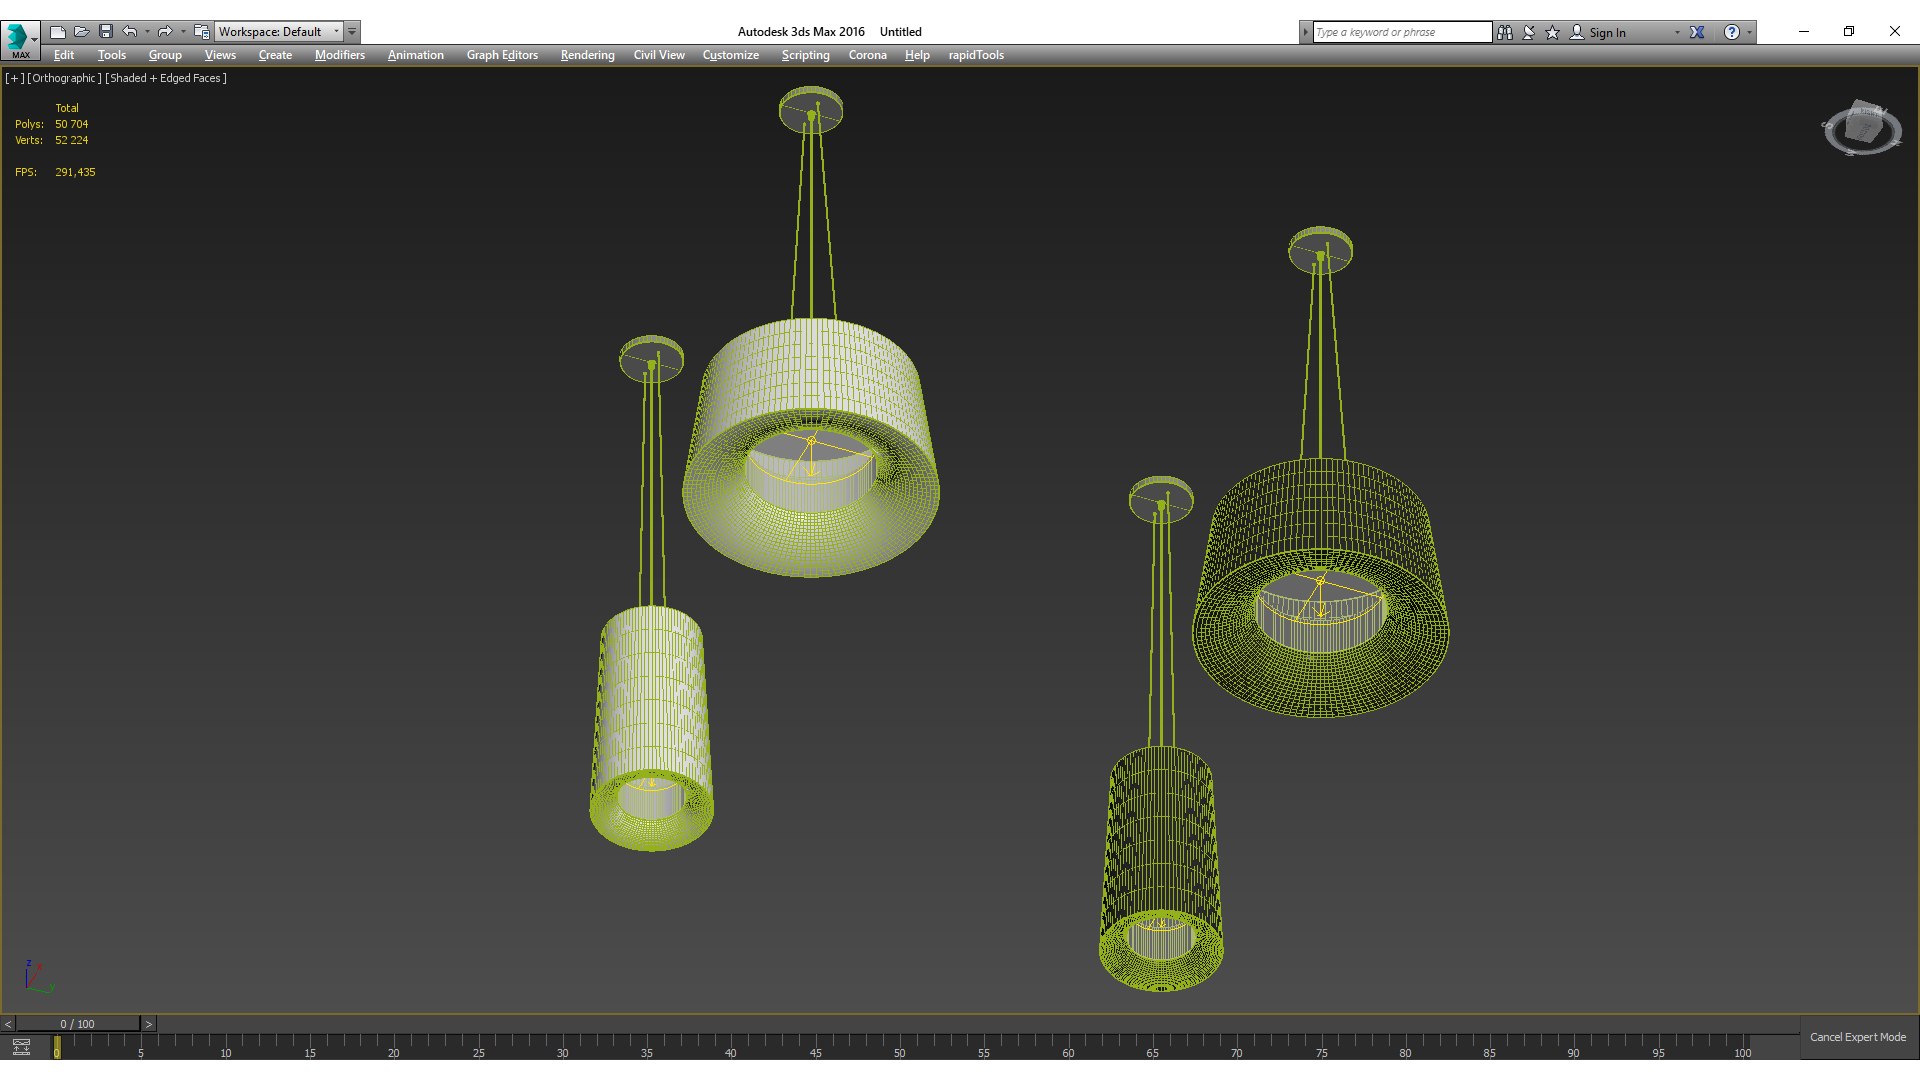Click the ViewCube navigation widget

tap(1861, 128)
